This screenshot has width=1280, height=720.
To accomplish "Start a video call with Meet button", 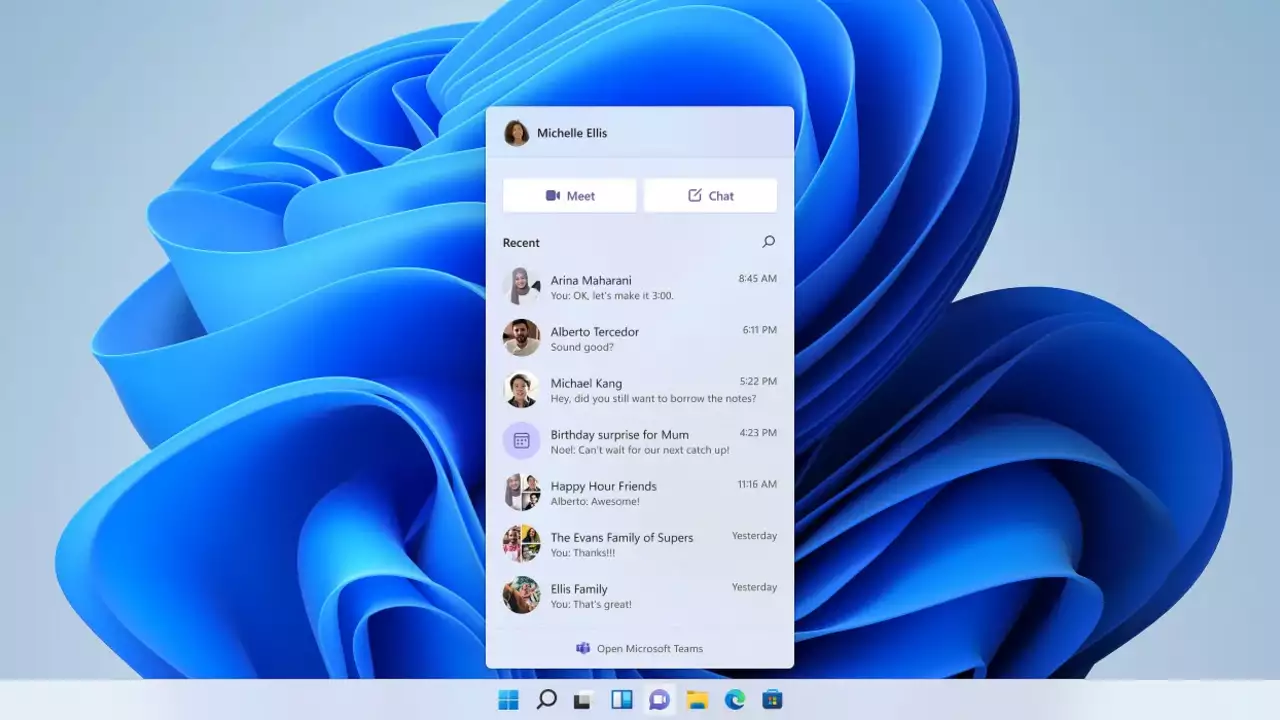I will [569, 196].
